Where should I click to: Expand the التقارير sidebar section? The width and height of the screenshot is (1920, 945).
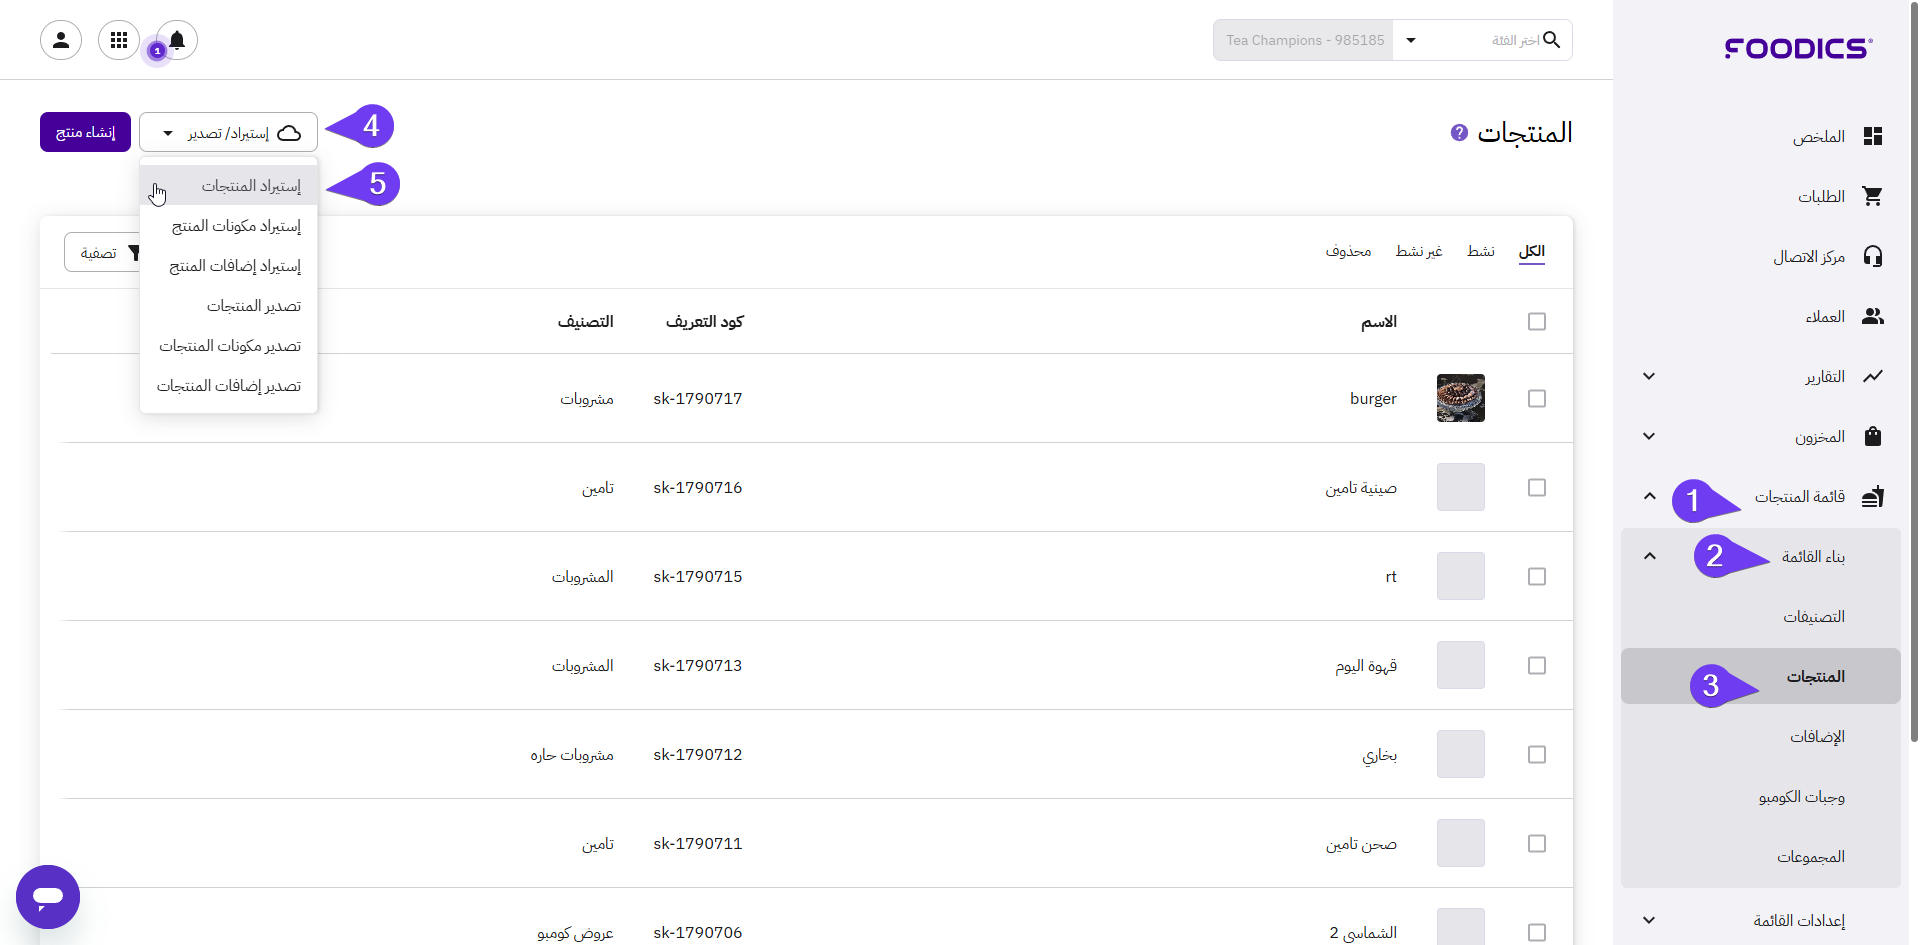(1649, 377)
